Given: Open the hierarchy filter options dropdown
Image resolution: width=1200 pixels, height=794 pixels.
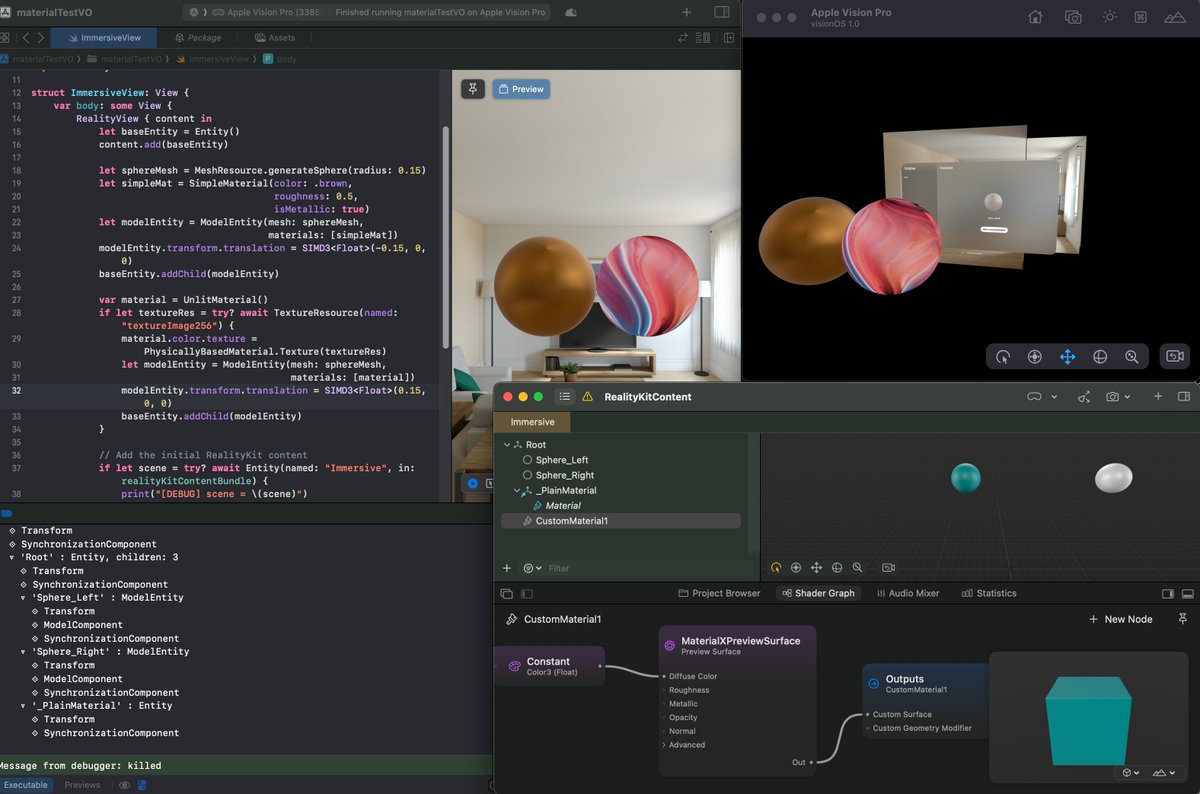Looking at the screenshot, I should (532, 568).
